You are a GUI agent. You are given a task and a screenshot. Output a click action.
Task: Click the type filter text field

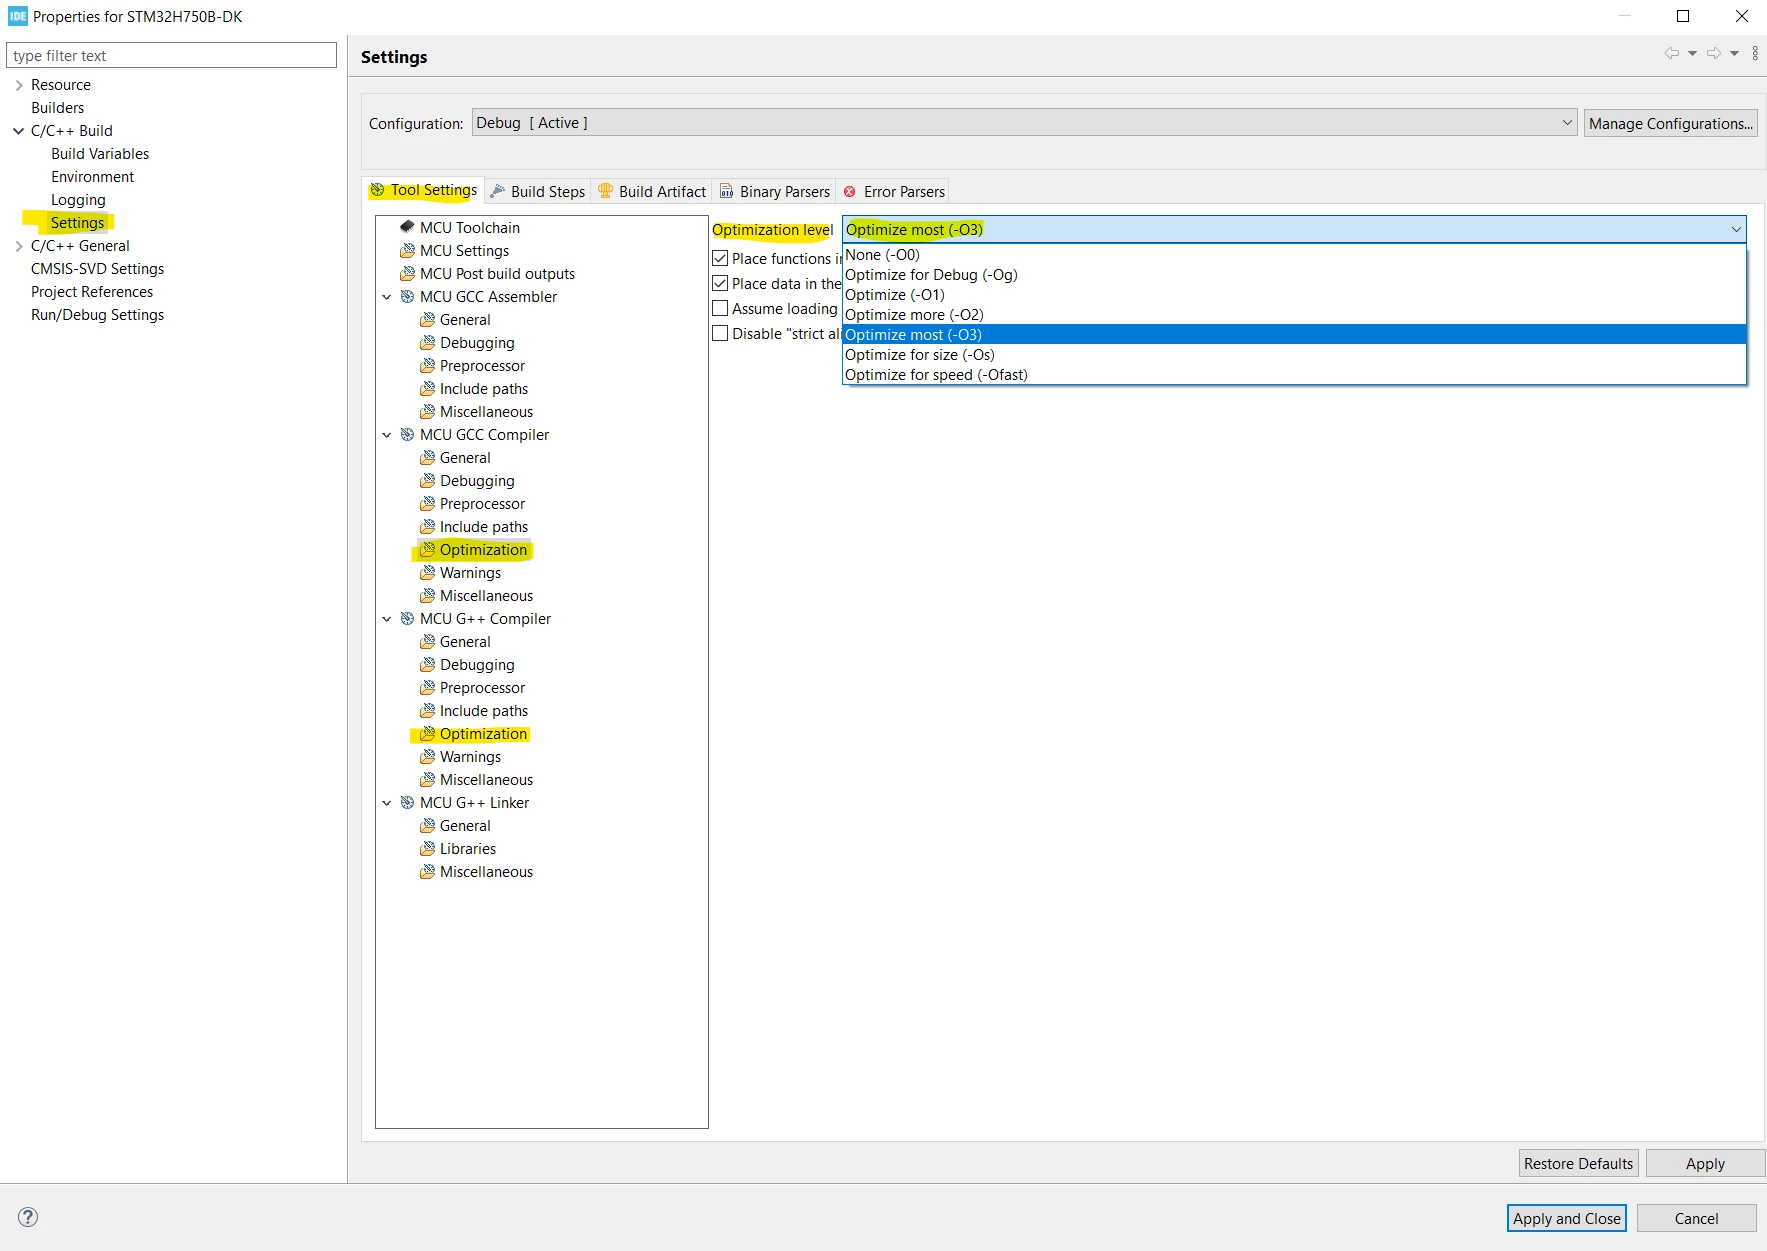(x=171, y=55)
